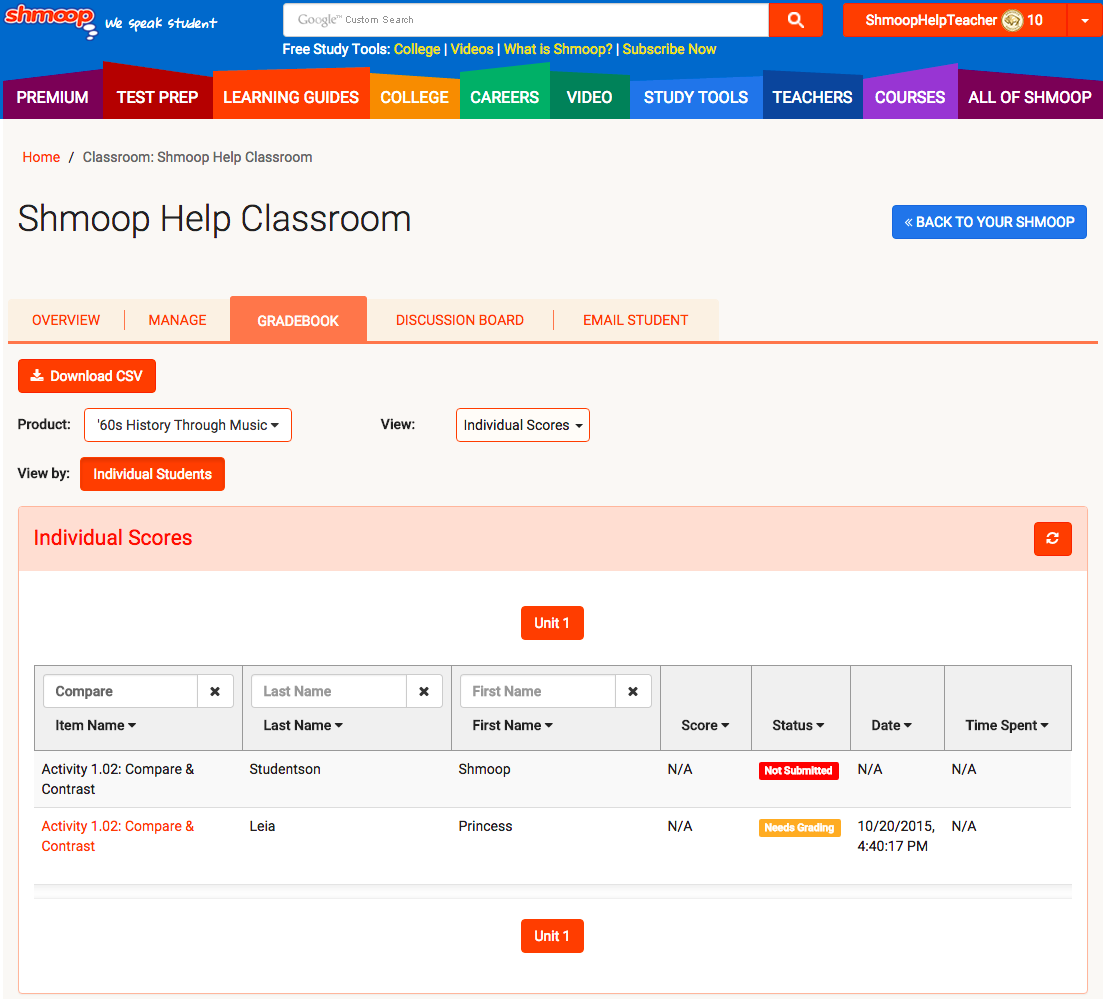Click the Princess first name cell
Viewport: 1103px width, 999px height.
point(485,827)
